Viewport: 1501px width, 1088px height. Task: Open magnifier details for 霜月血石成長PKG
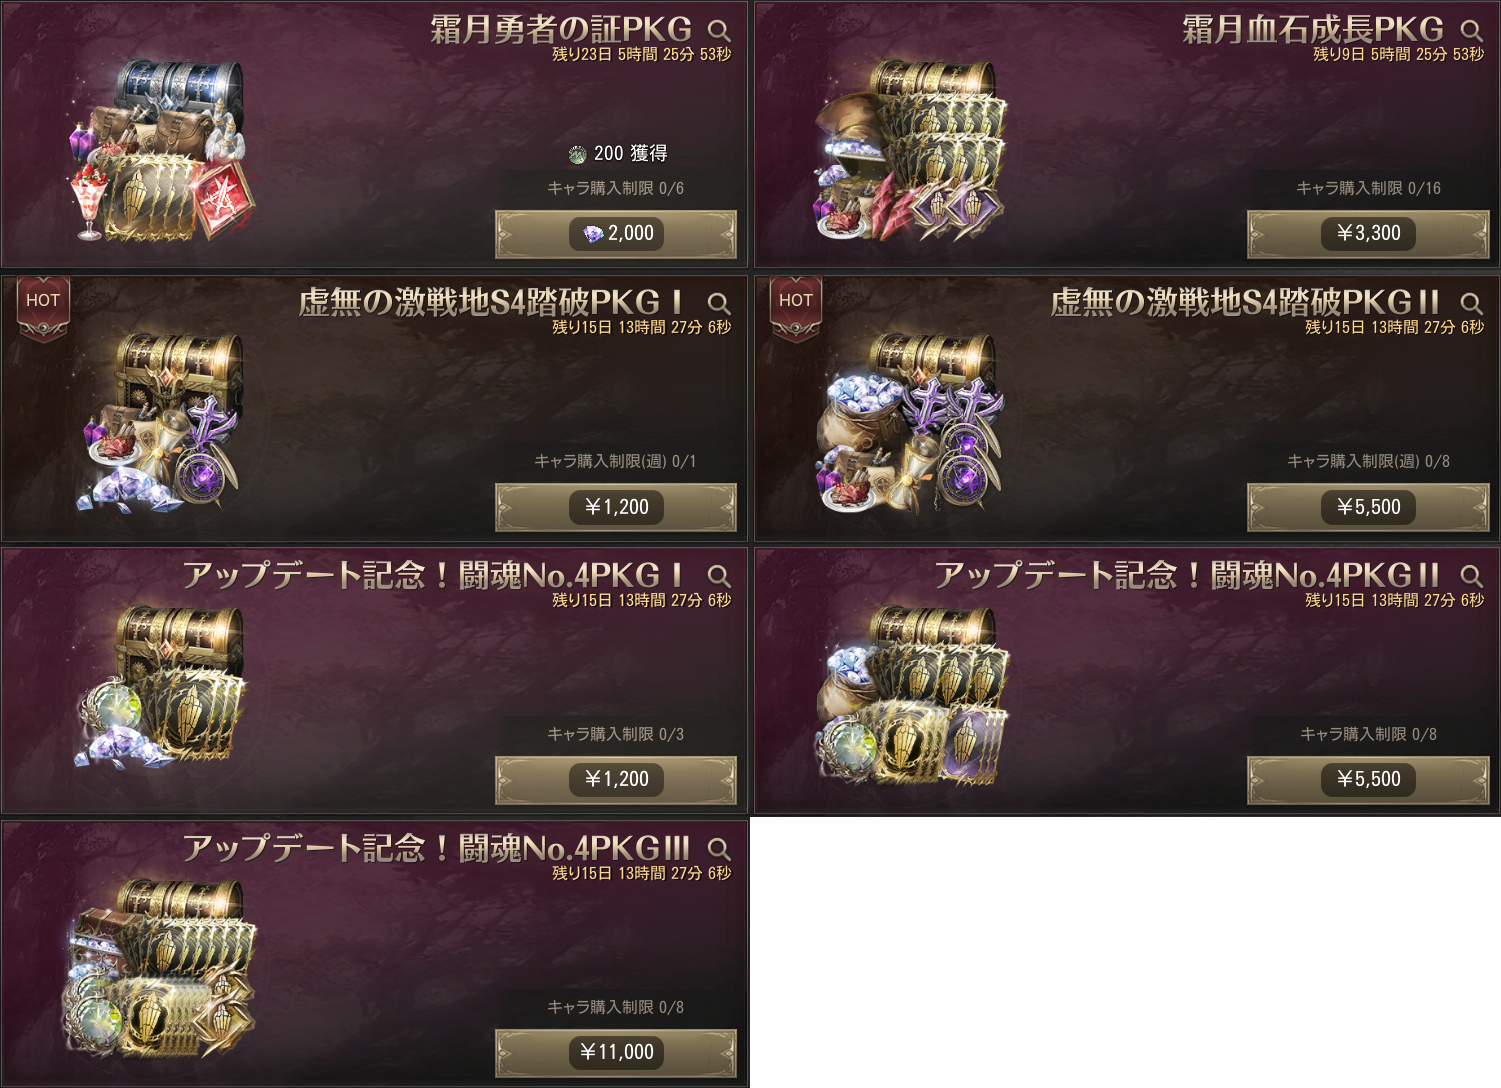click(x=1471, y=30)
